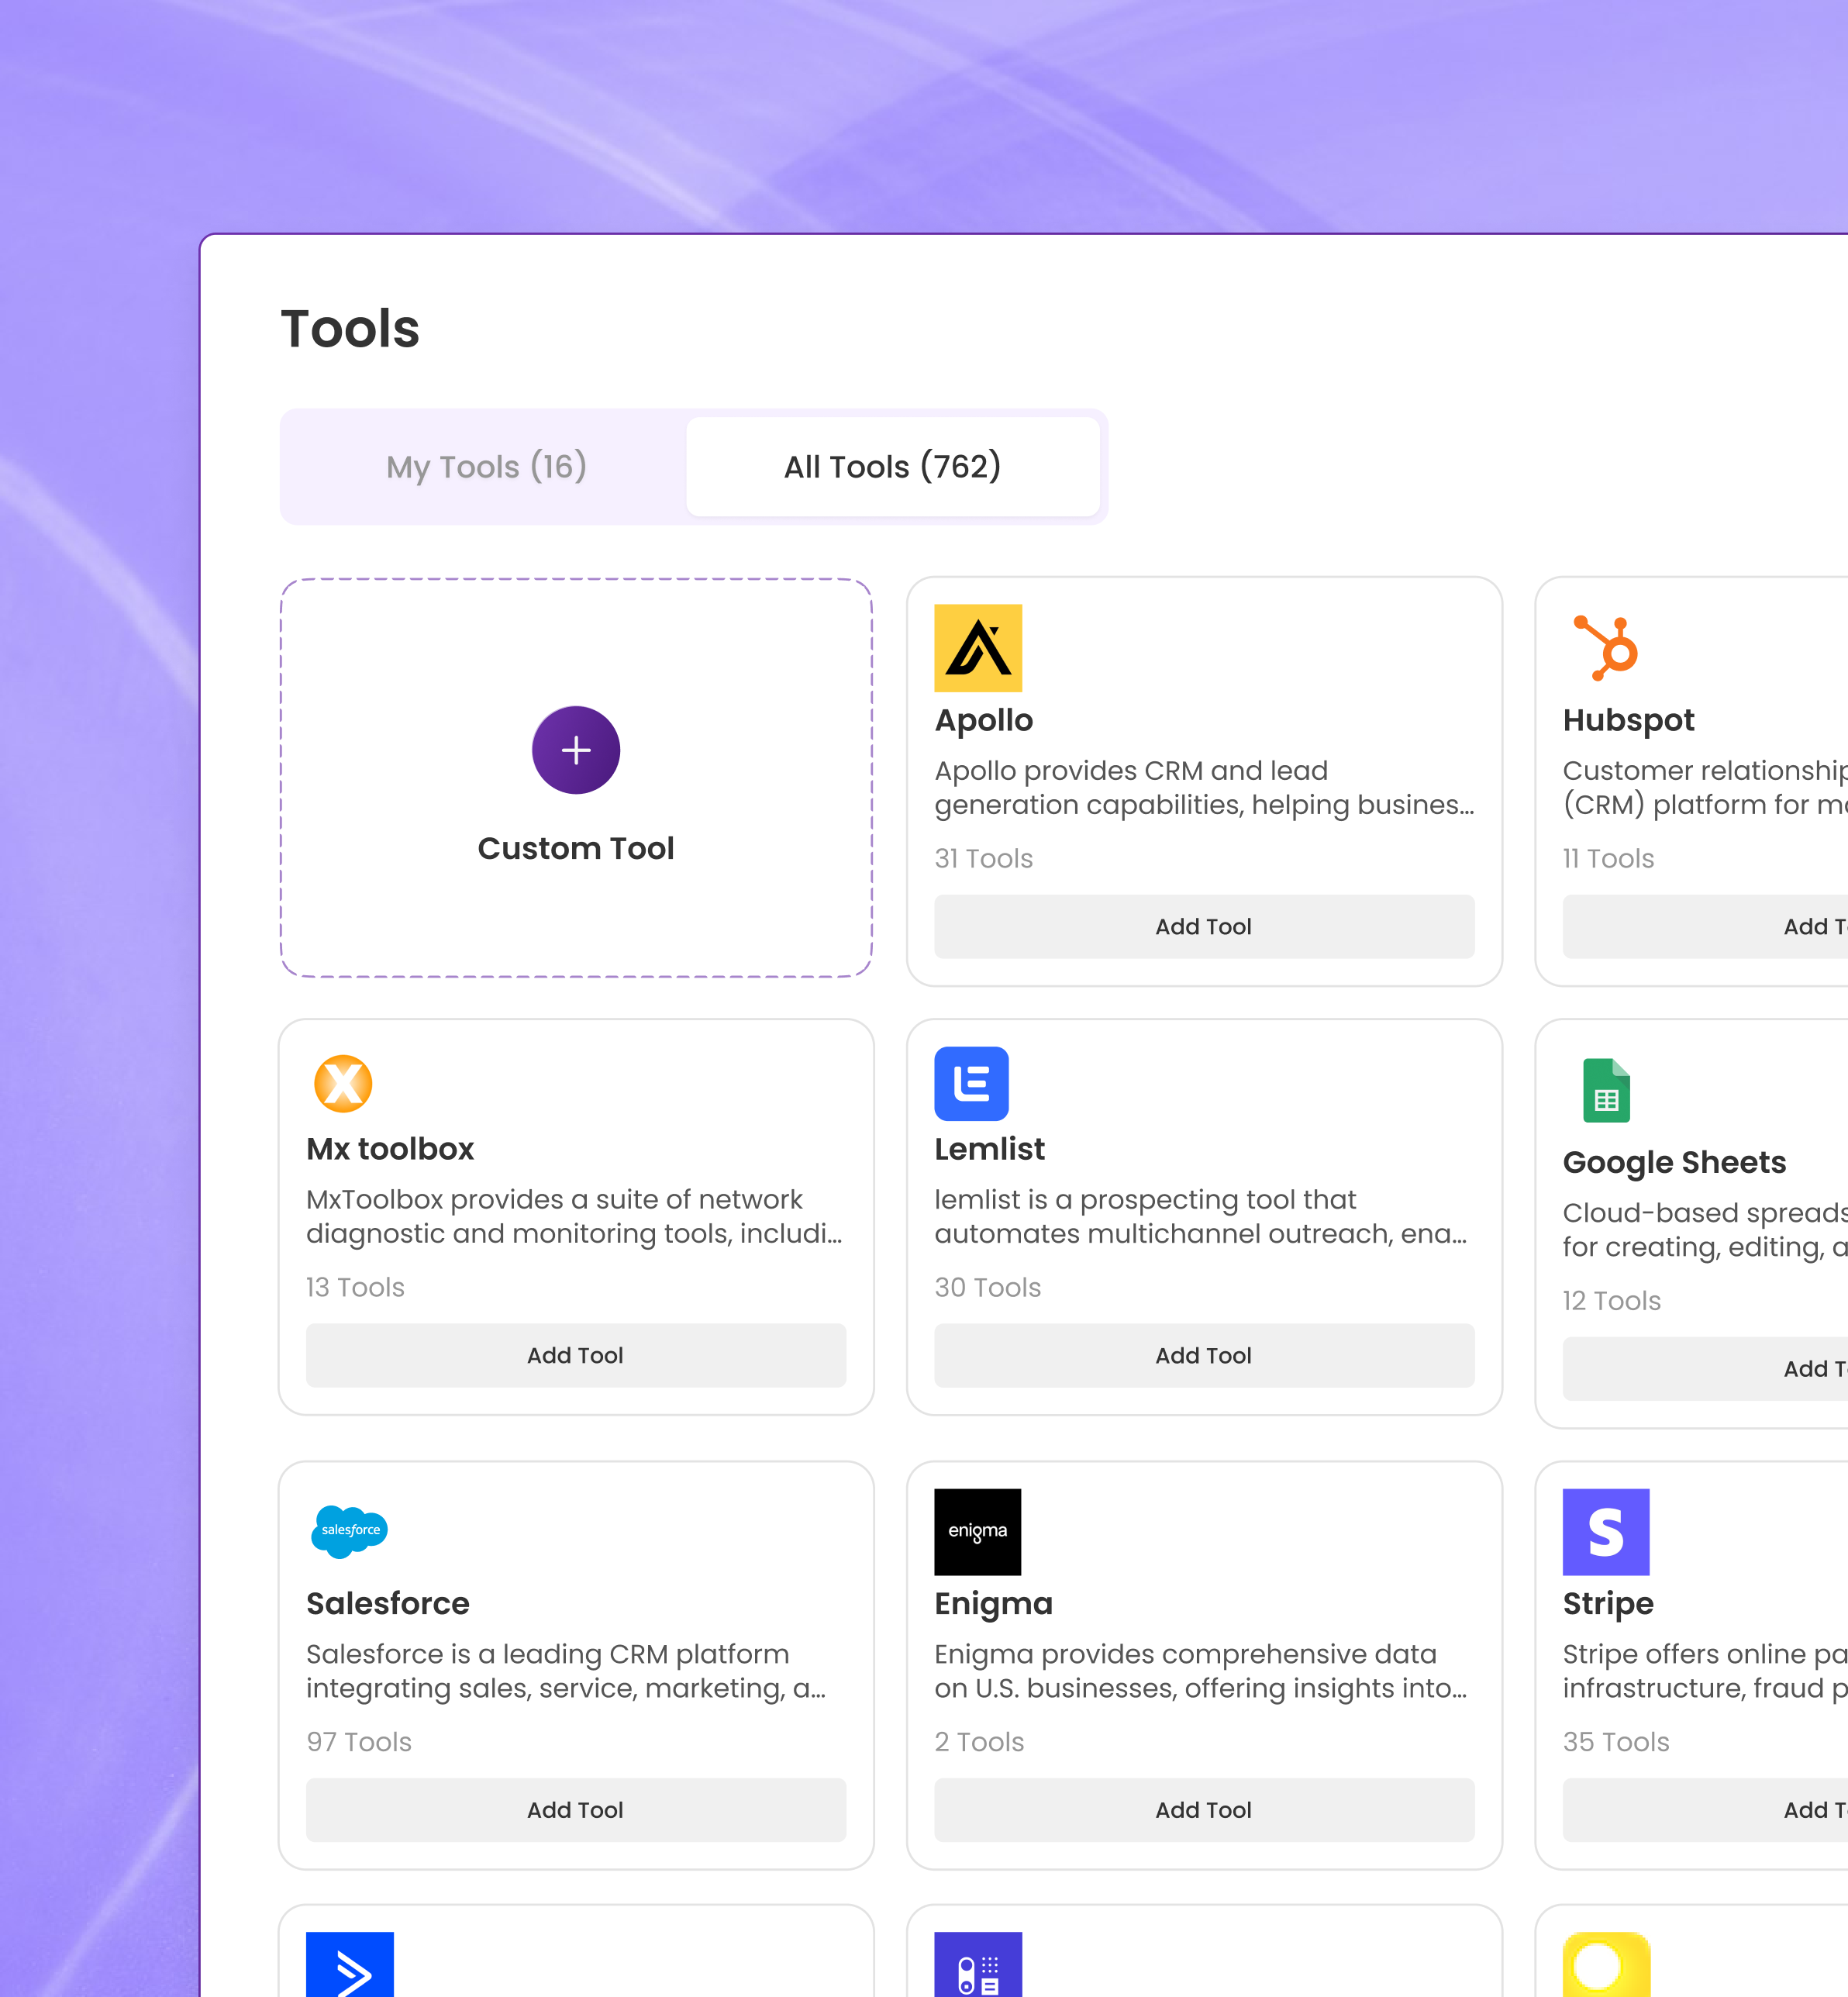1848x1997 pixels.
Task: Click the yellow circle logo icon
Action: 1605,1965
